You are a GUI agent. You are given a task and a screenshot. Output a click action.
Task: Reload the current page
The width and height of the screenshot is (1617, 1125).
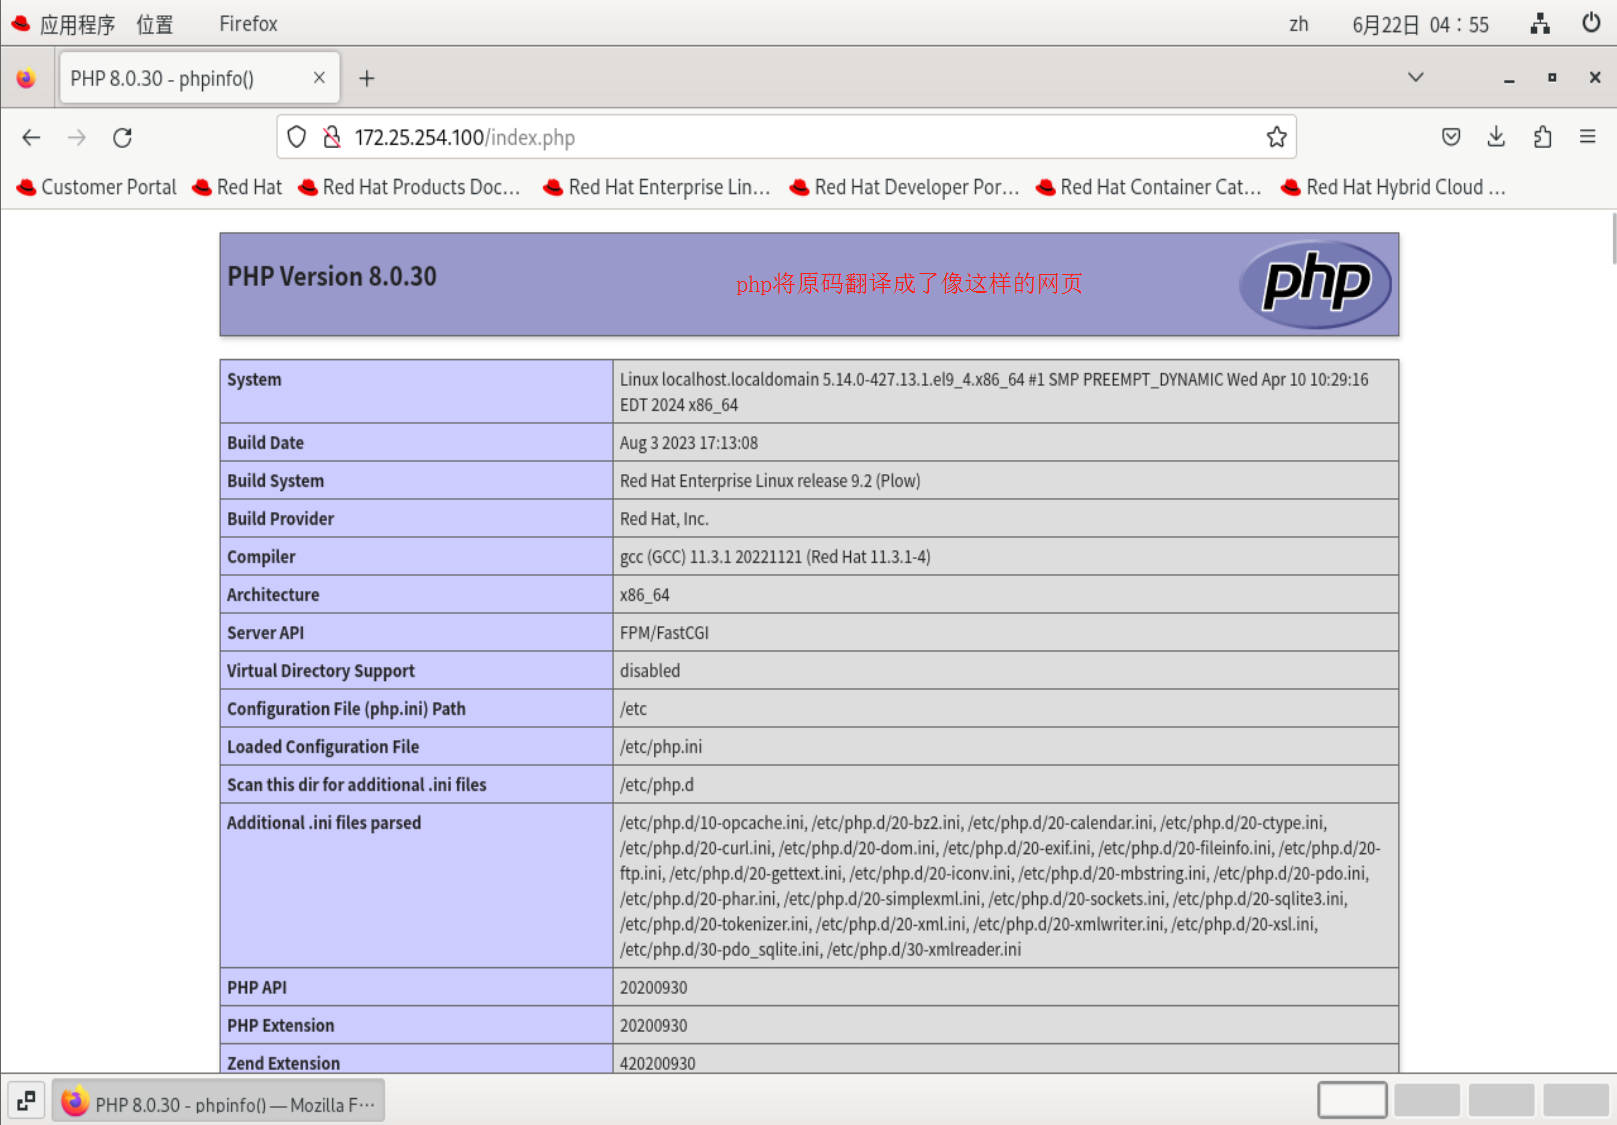click(x=122, y=137)
